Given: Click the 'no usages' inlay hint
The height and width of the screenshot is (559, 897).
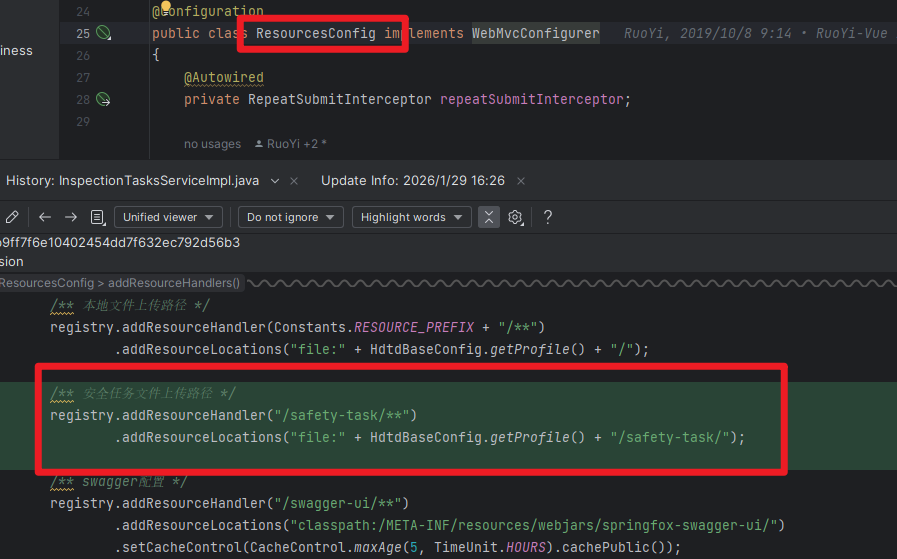Looking at the screenshot, I should click(x=212, y=144).
